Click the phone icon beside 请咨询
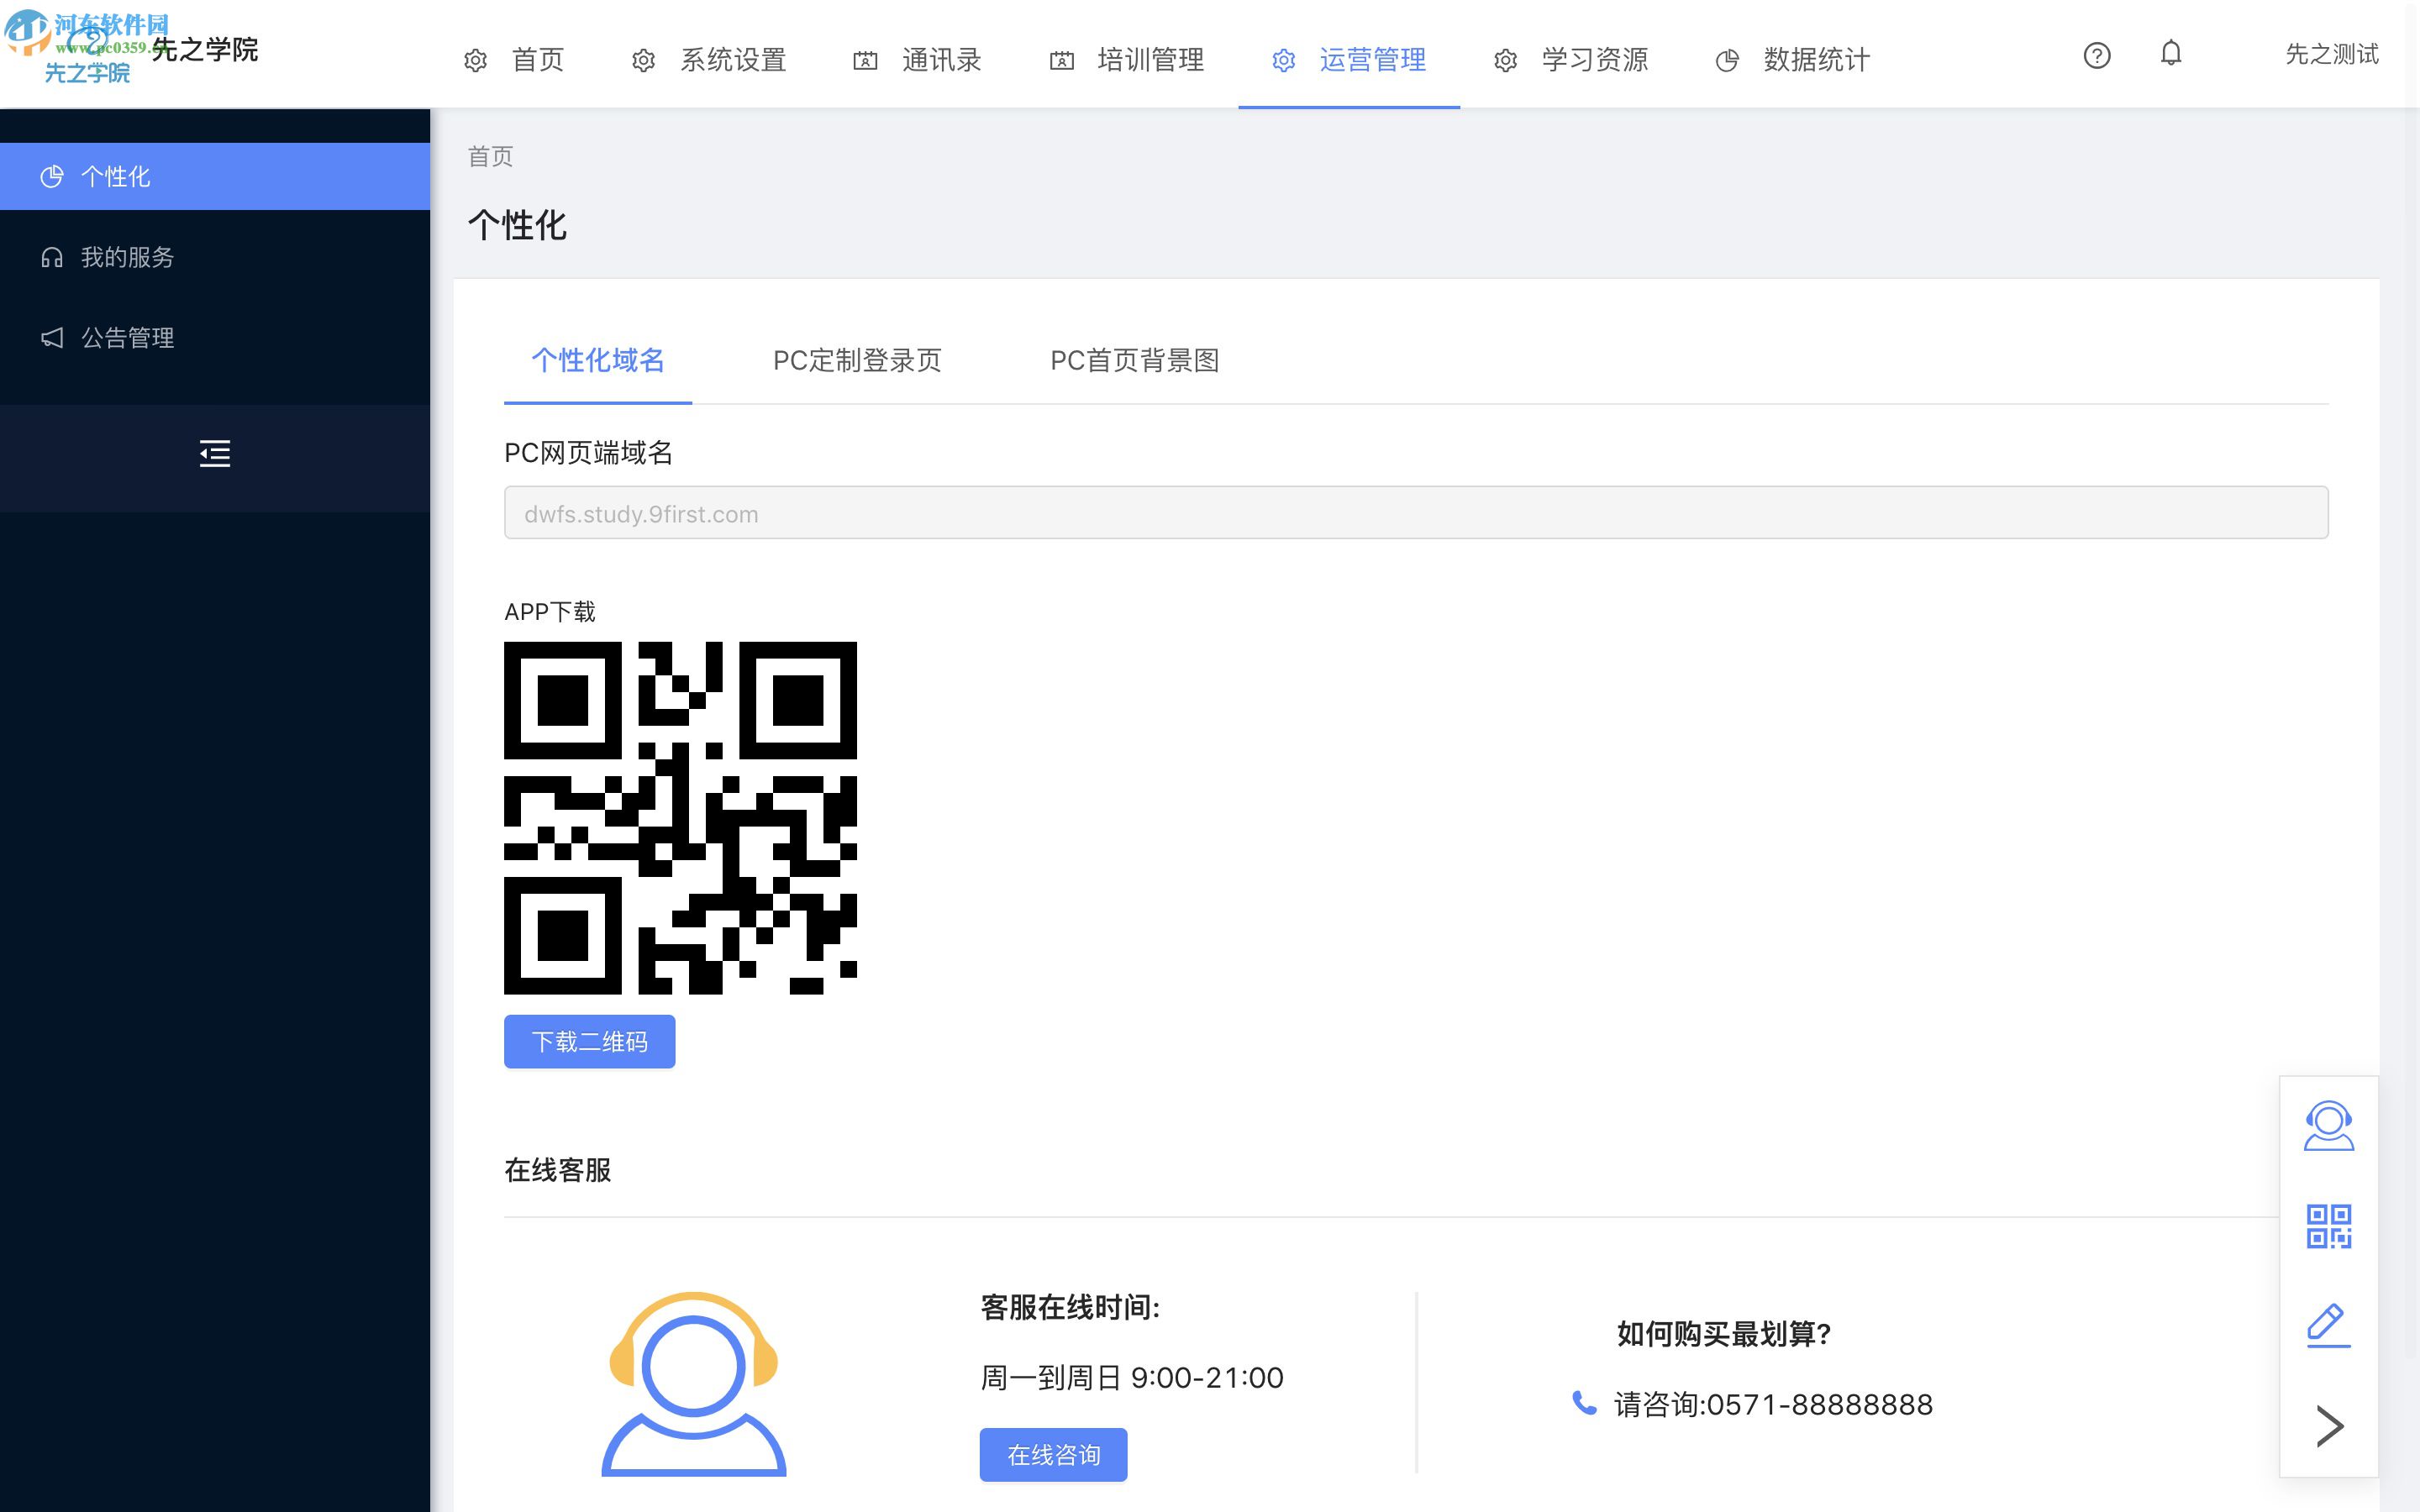This screenshot has height=1512, width=2420. tap(1584, 1403)
